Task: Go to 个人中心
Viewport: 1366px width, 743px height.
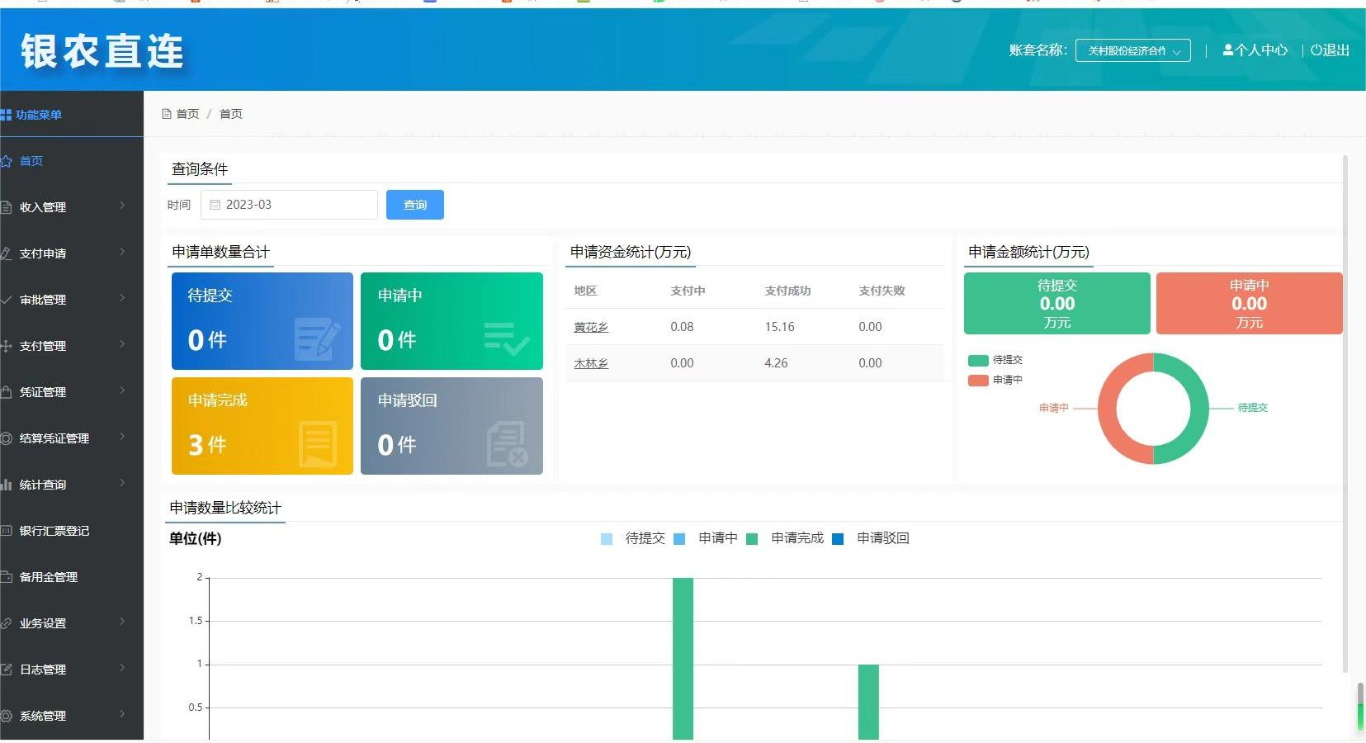Action: (x=1255, y=50)
